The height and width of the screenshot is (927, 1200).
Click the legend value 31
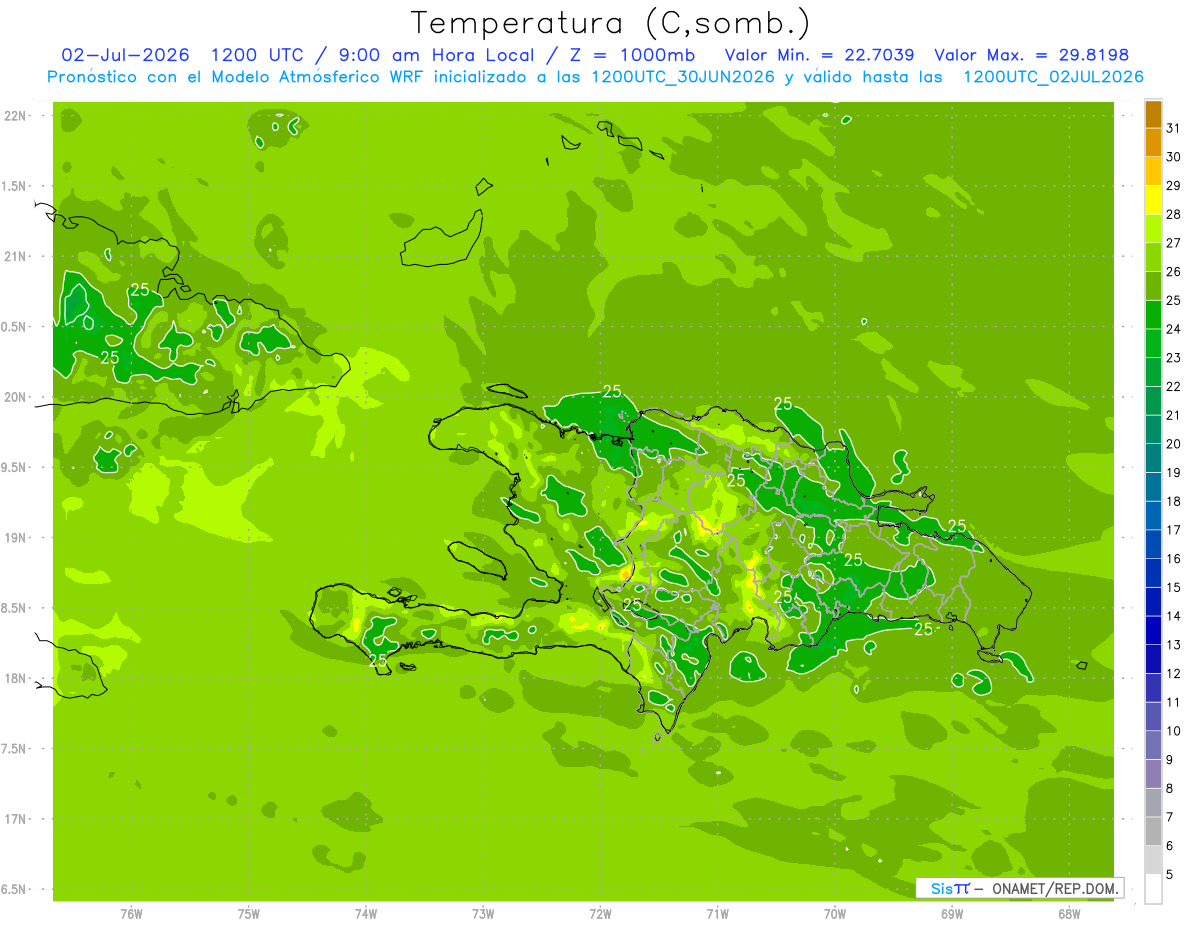[x=1173, y=128]
